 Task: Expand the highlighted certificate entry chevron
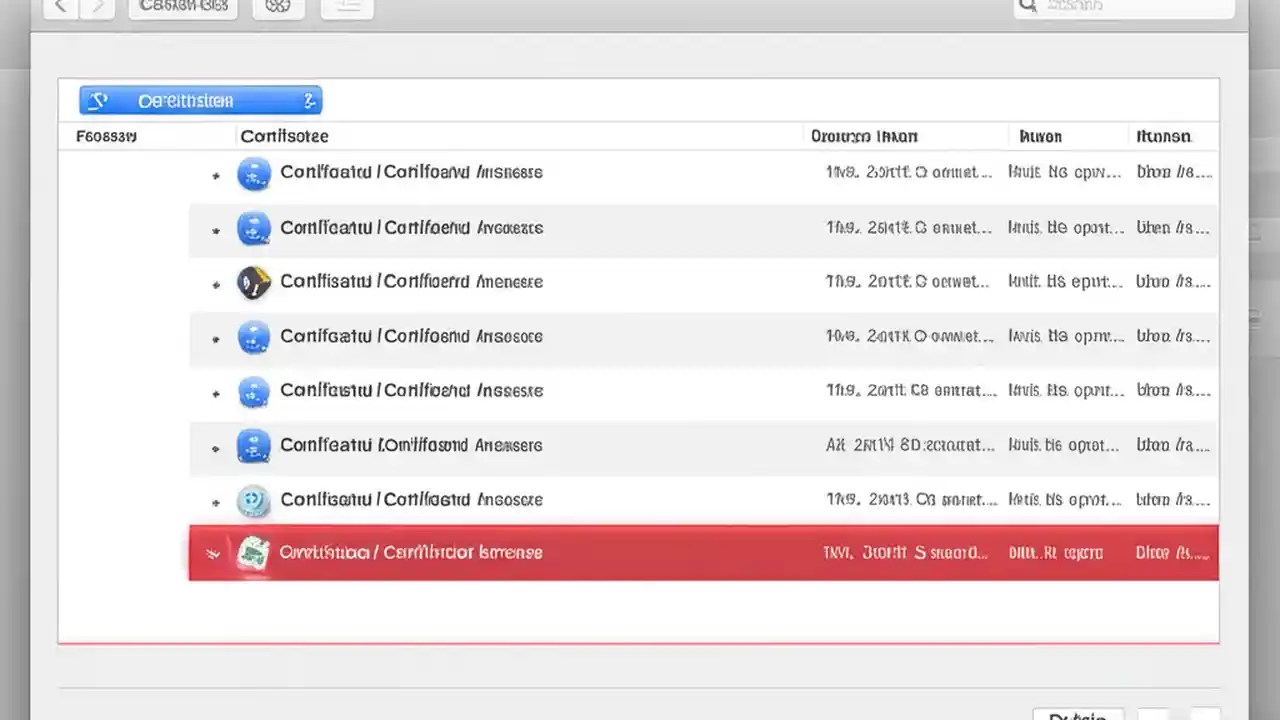pyautogui.click(x=212, y=552)
